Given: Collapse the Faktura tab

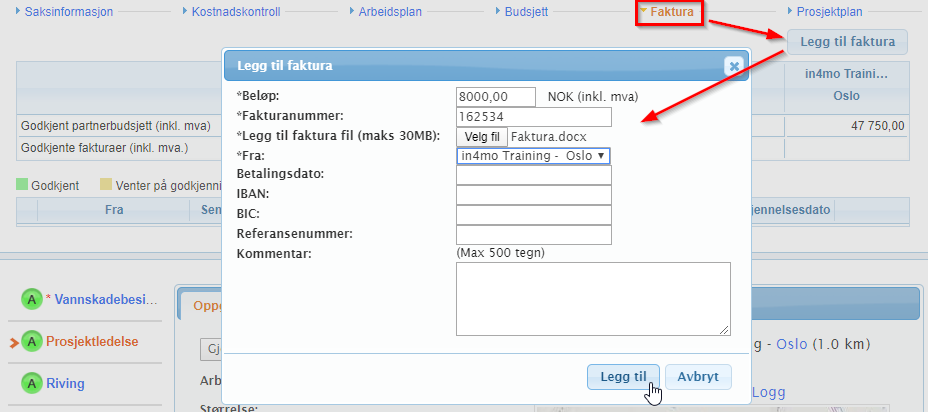Looking at the screenshot, I should pyautogui.click(x=671, y=12).
